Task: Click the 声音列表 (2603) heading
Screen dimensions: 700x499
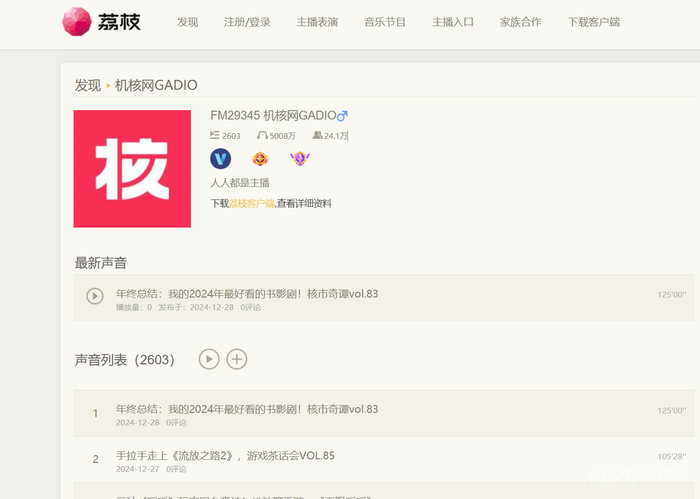Action: pos(125,360)
